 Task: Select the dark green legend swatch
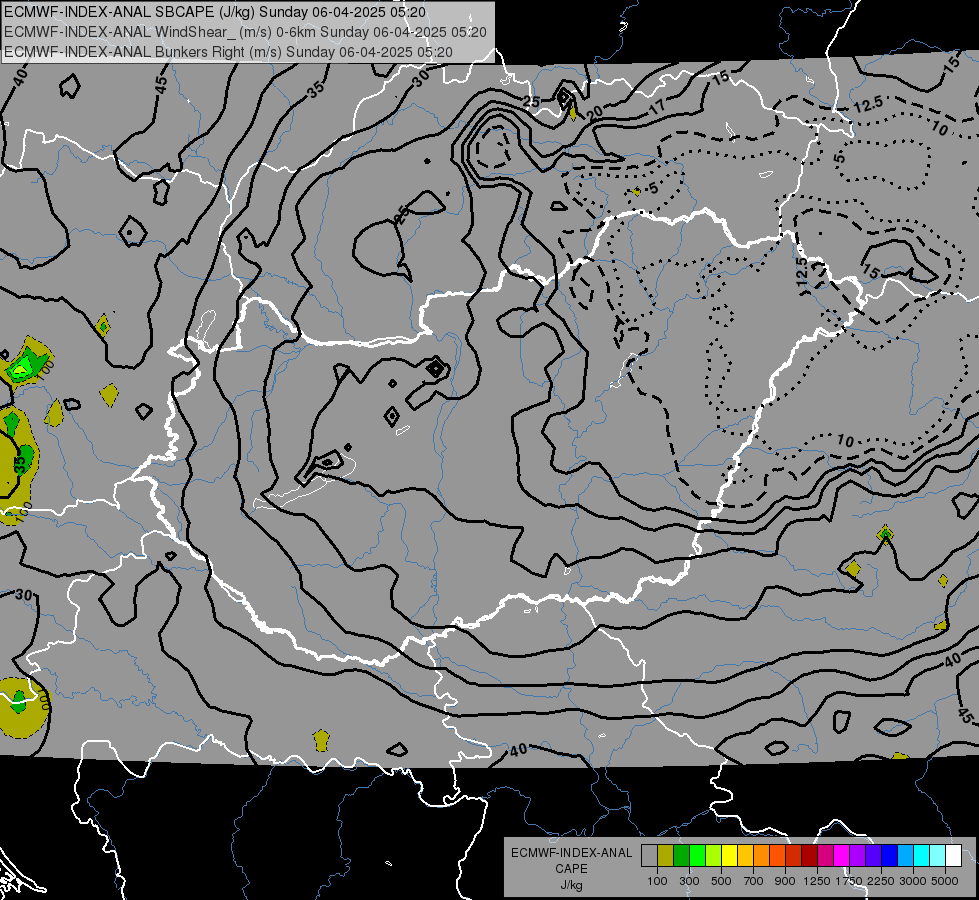681,856
